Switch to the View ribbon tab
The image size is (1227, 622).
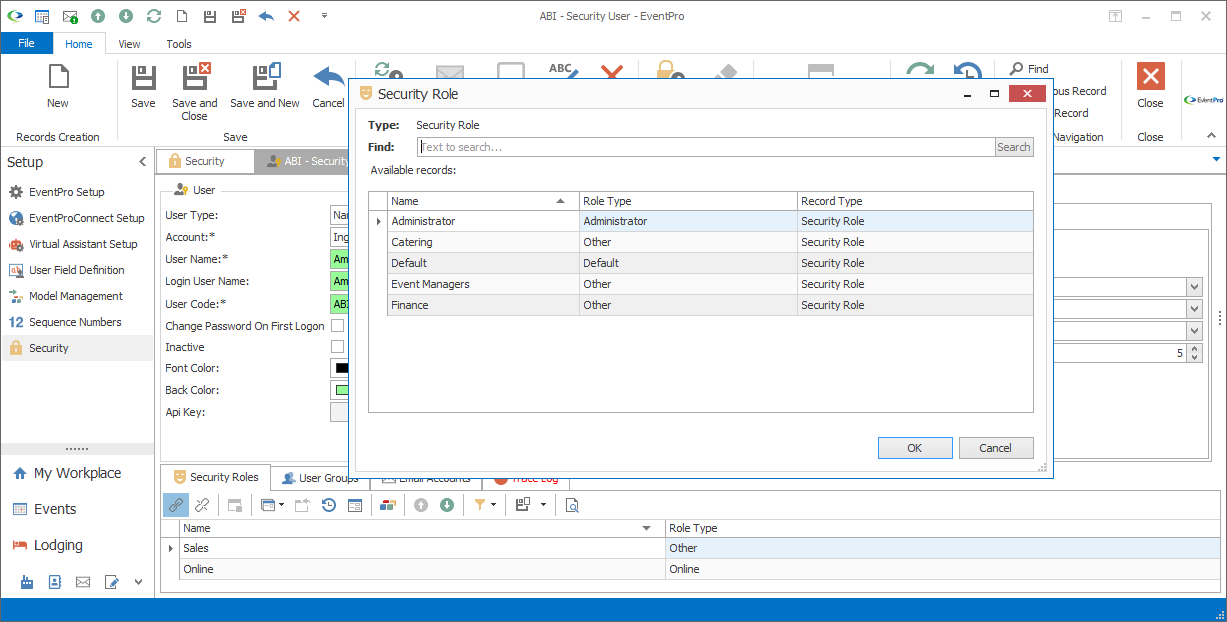coord(129,44)
